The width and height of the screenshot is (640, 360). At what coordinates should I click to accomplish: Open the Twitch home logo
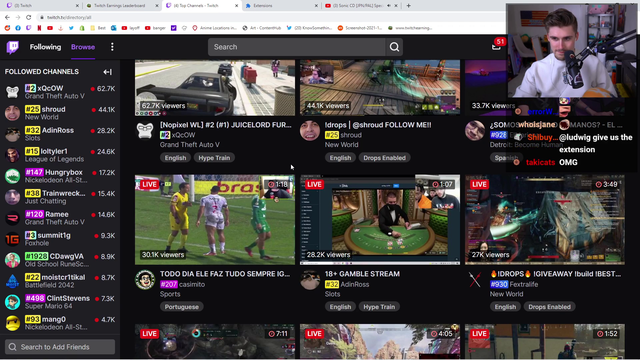pyautogui.click(x=13, y=47)
